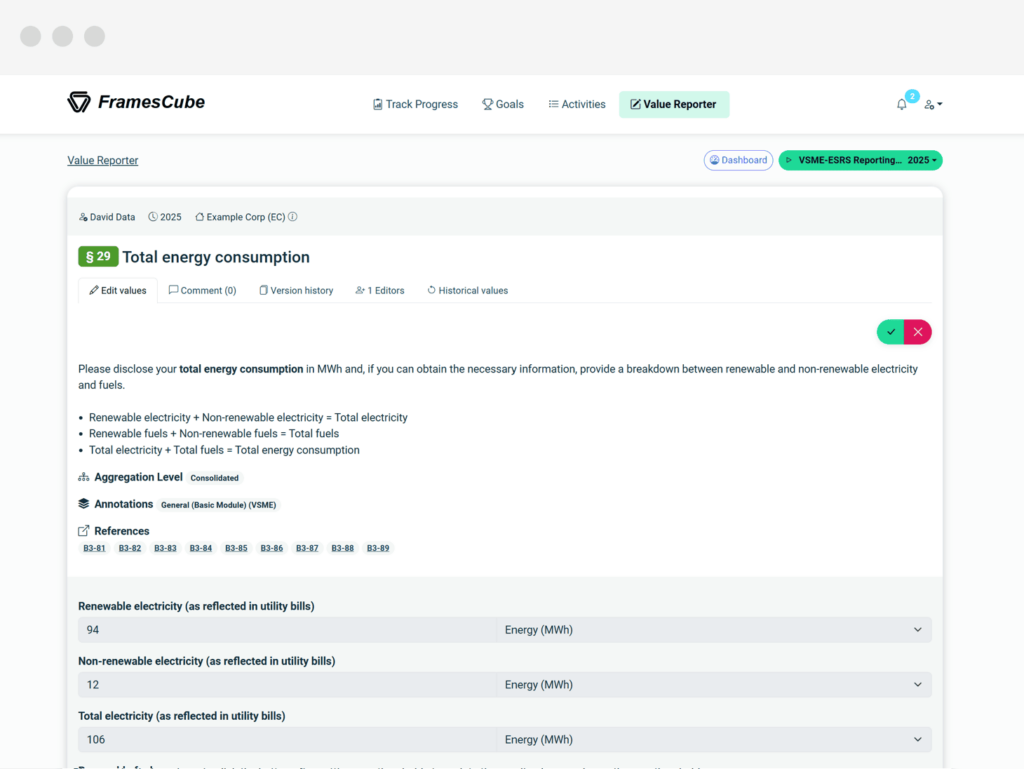Open the Value Reporter menu
1024x769 pixels.
[x=674, y=104]
